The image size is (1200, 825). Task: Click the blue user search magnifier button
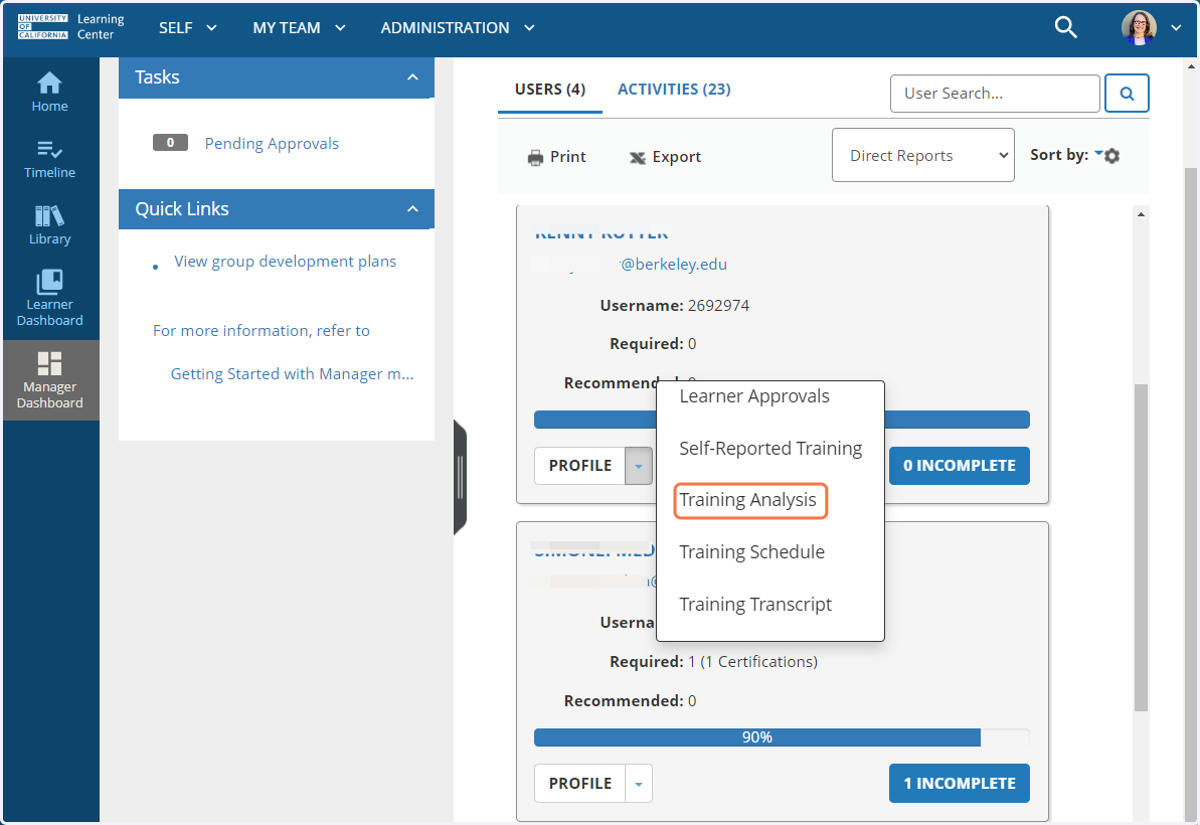coord(1127,93)
